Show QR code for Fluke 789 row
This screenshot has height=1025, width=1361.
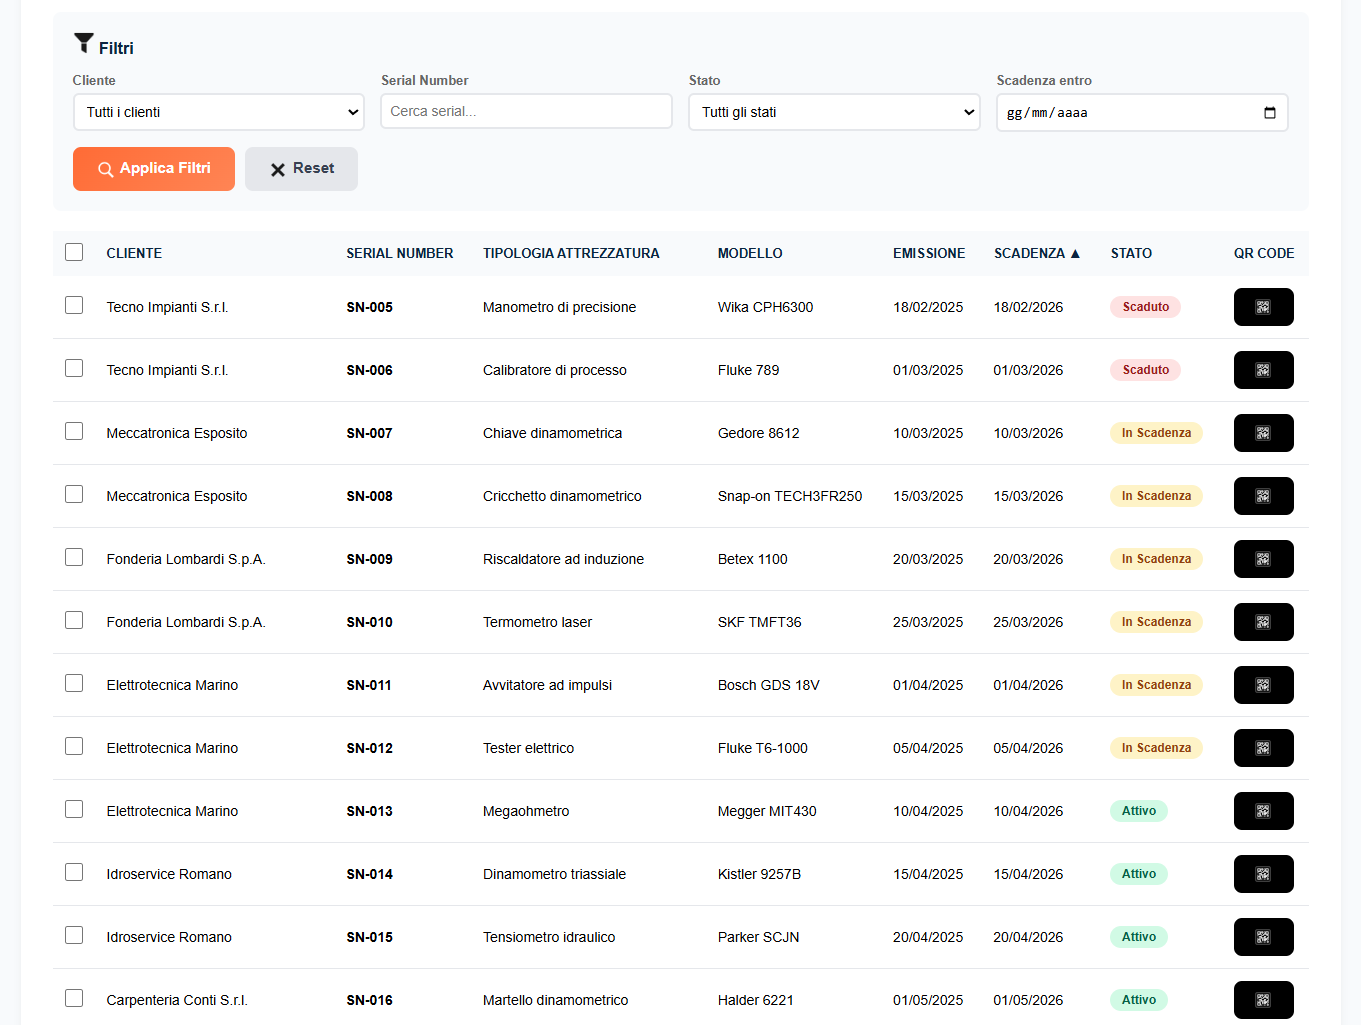pyautogui.click(x=1263, y=370)
